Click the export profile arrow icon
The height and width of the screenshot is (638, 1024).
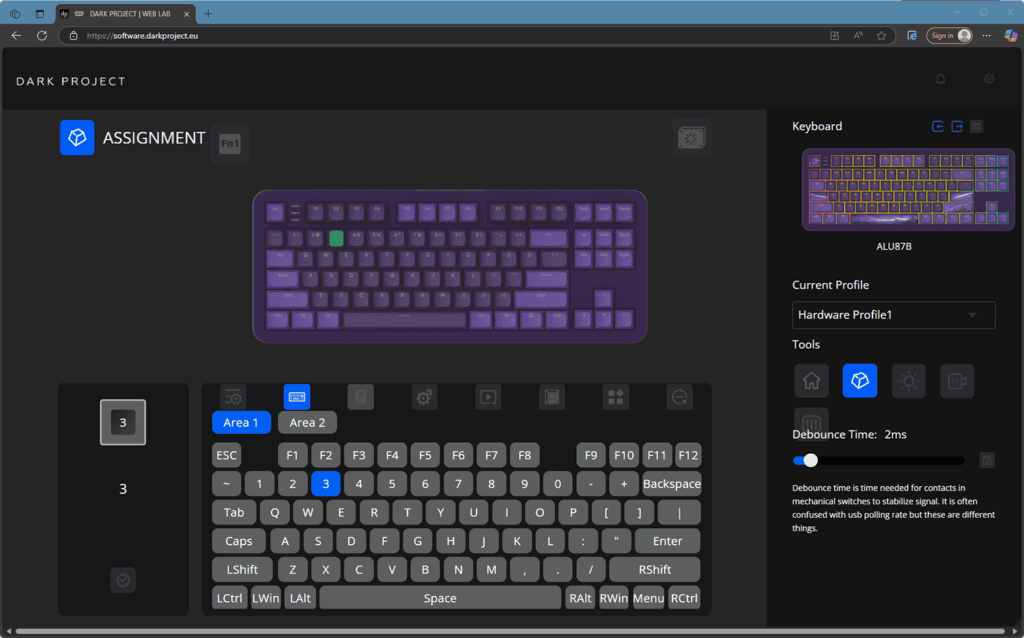tap(957, 127)
